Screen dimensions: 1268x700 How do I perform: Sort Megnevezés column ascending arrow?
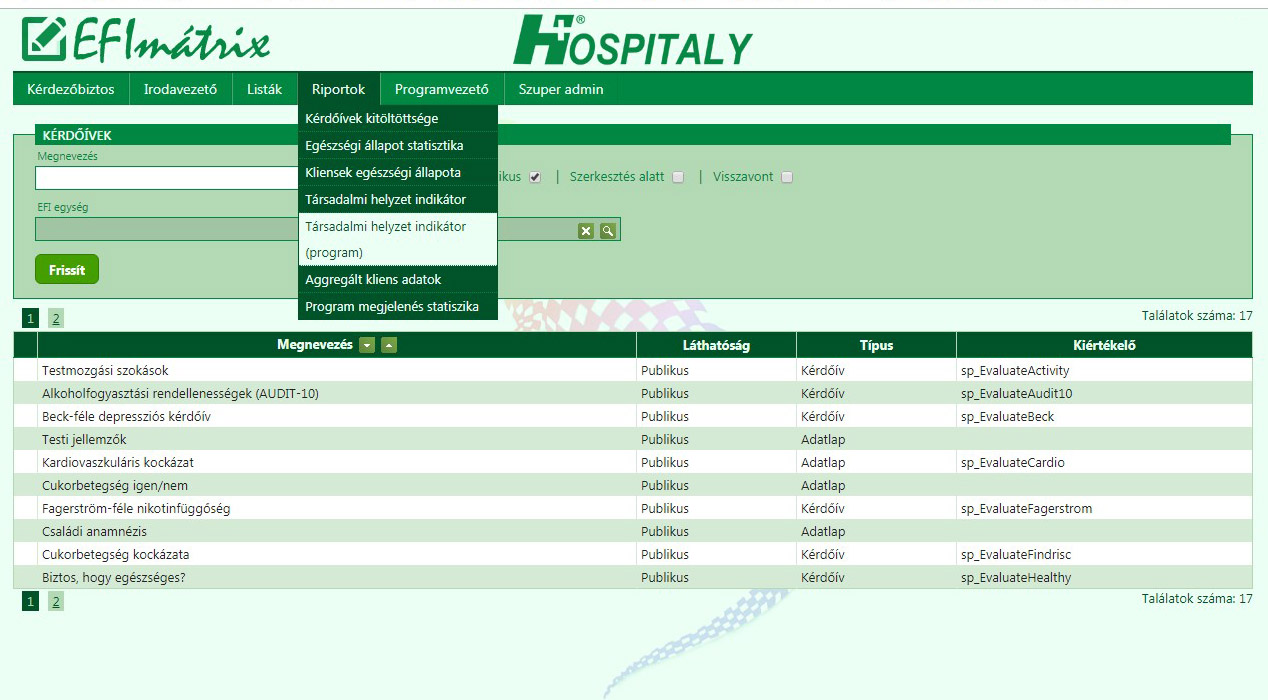[389, 345]
